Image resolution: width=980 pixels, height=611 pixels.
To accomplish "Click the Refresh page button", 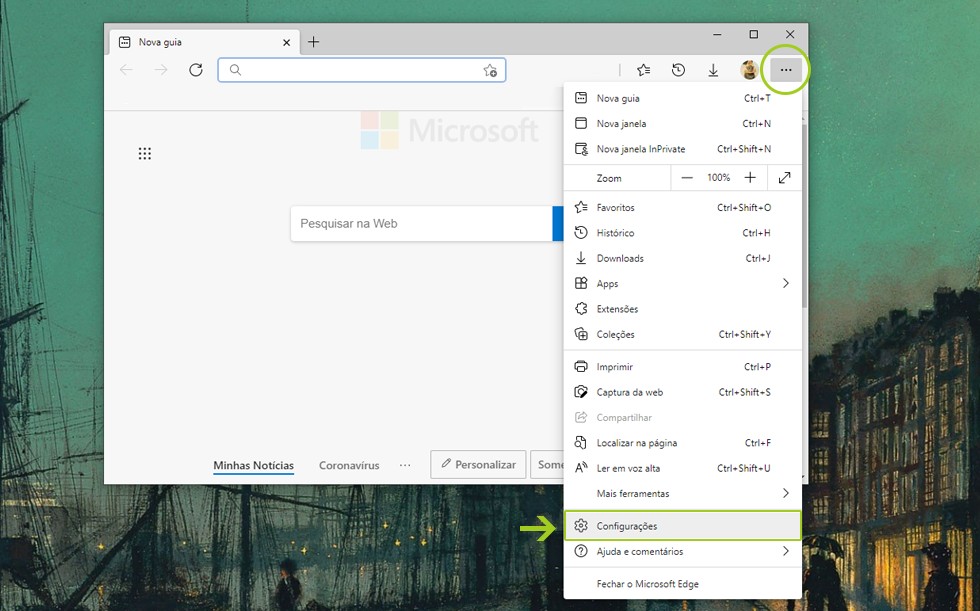I will tap(196, 70).
